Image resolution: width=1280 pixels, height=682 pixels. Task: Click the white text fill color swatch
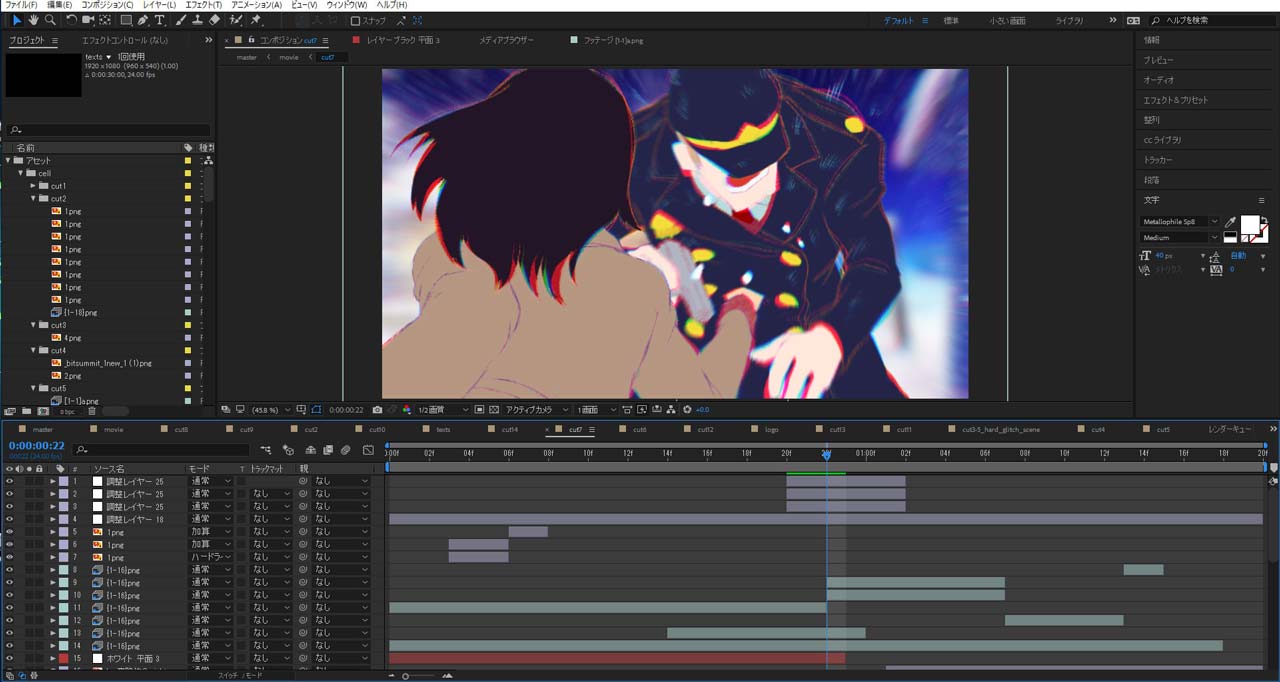[x=1250, y=225]
